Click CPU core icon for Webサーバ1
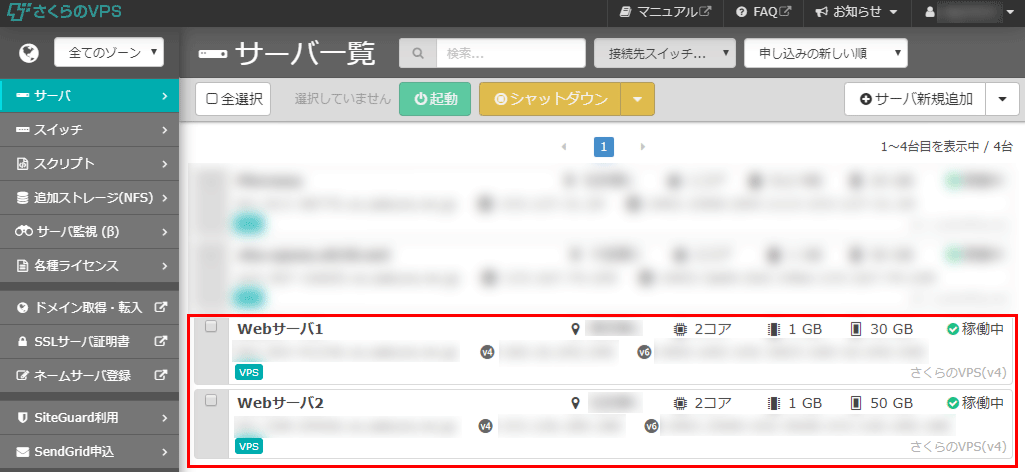 point(681,329)
